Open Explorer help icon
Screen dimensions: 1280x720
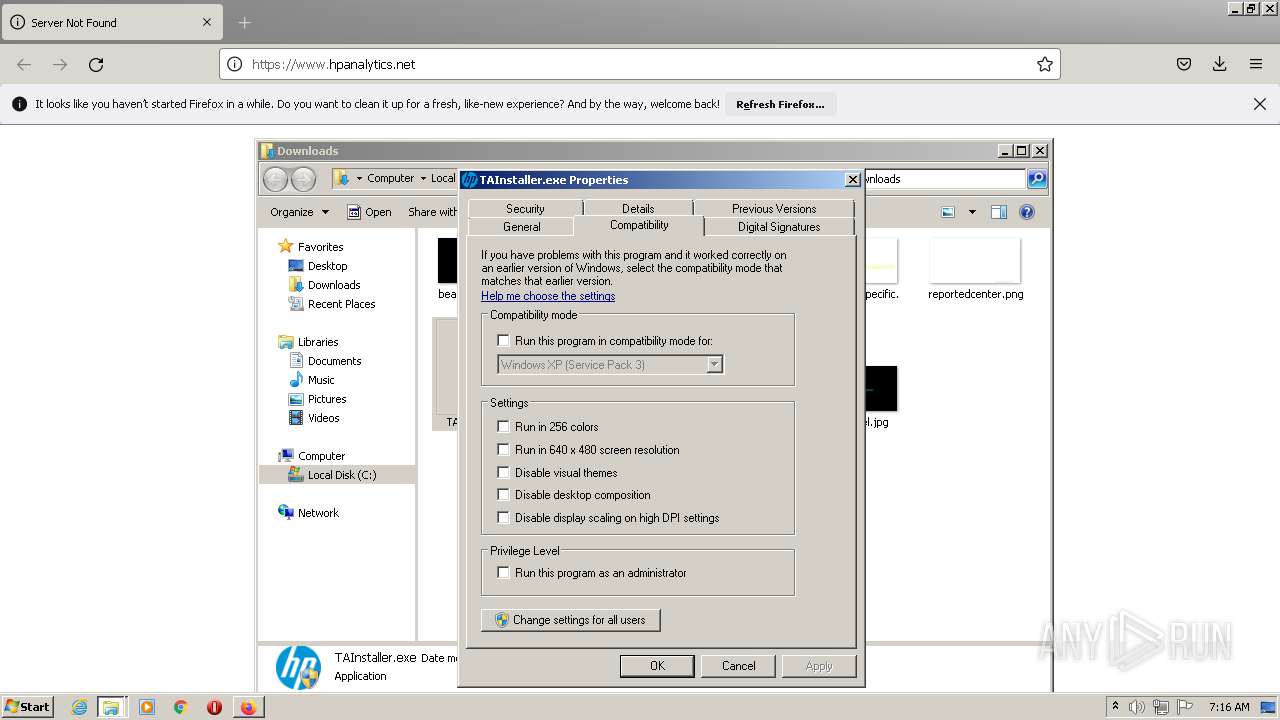[x=1026, y=212]
